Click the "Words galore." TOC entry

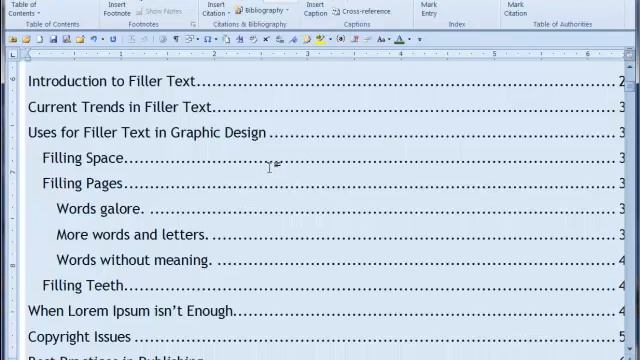point(340,209)
